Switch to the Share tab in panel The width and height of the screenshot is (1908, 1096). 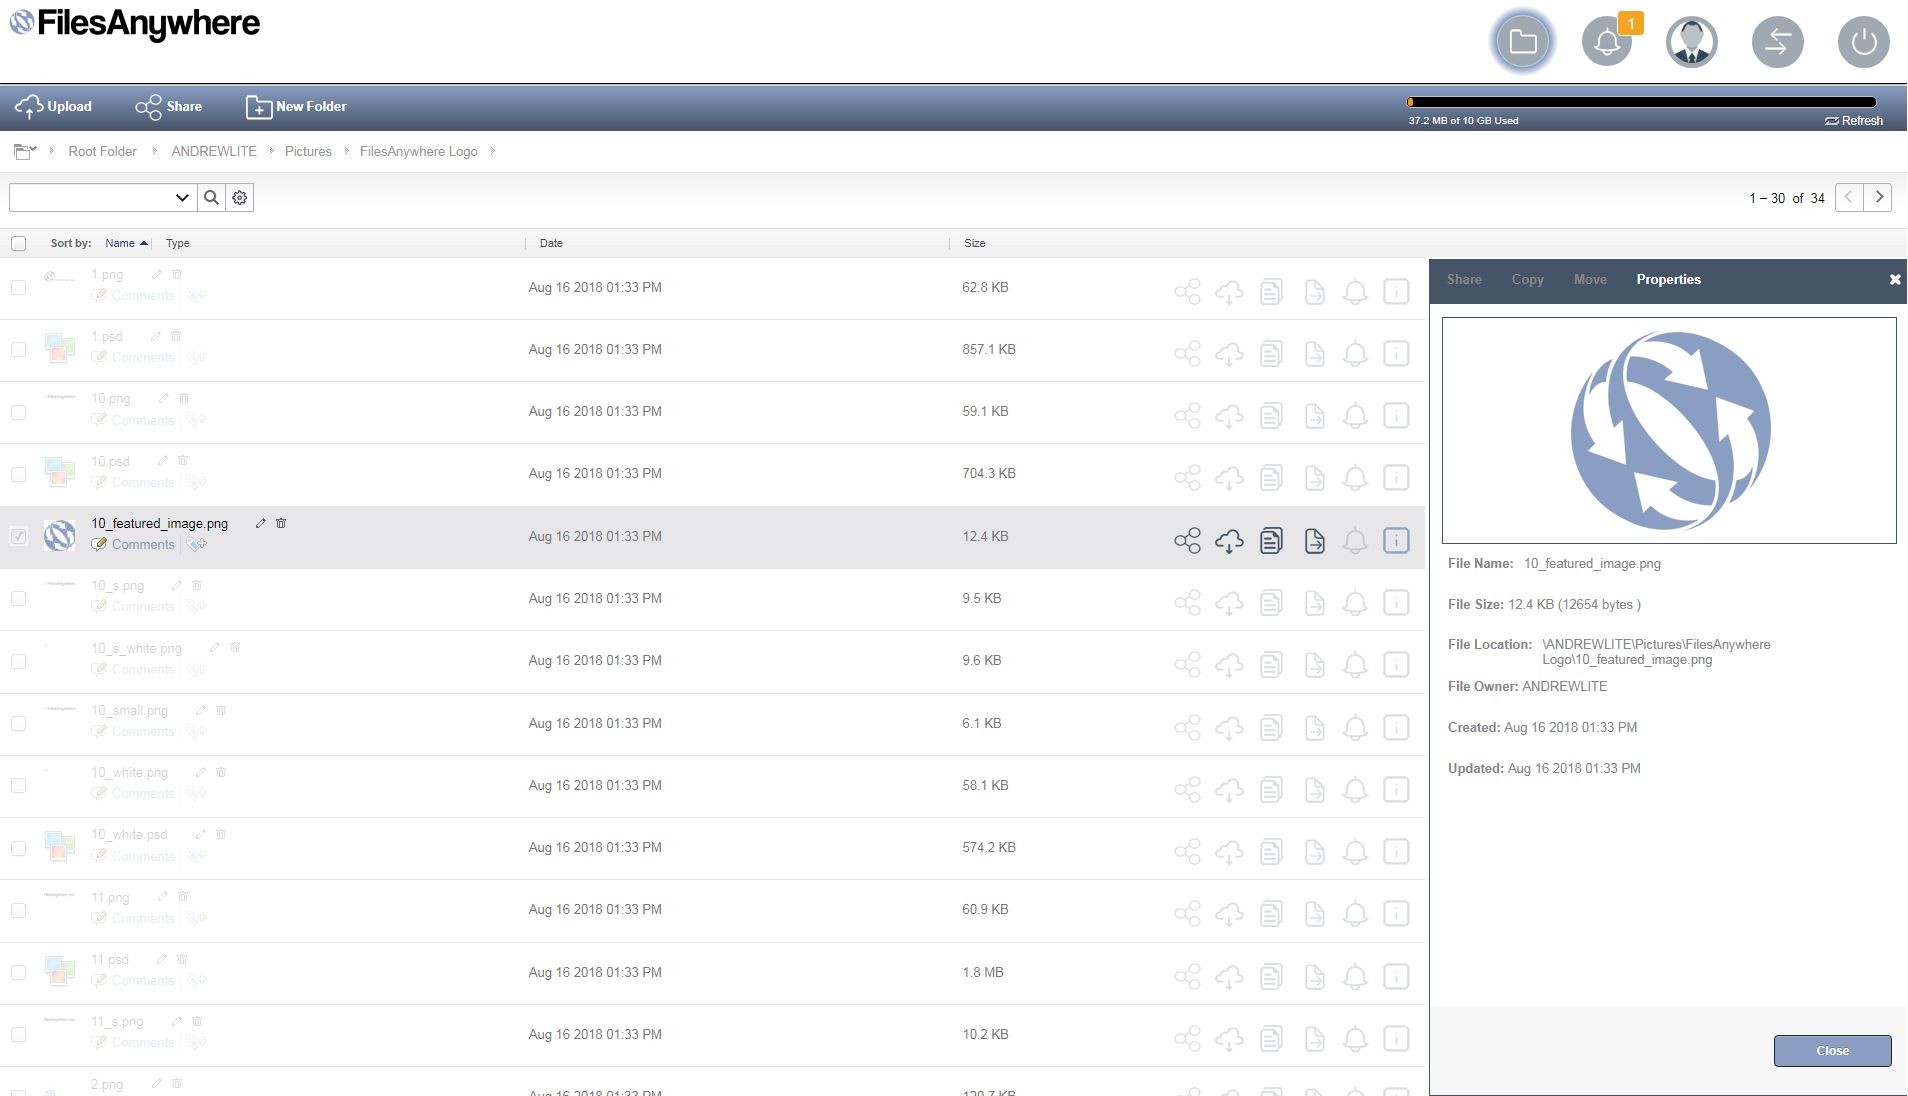click(1463, 280)
